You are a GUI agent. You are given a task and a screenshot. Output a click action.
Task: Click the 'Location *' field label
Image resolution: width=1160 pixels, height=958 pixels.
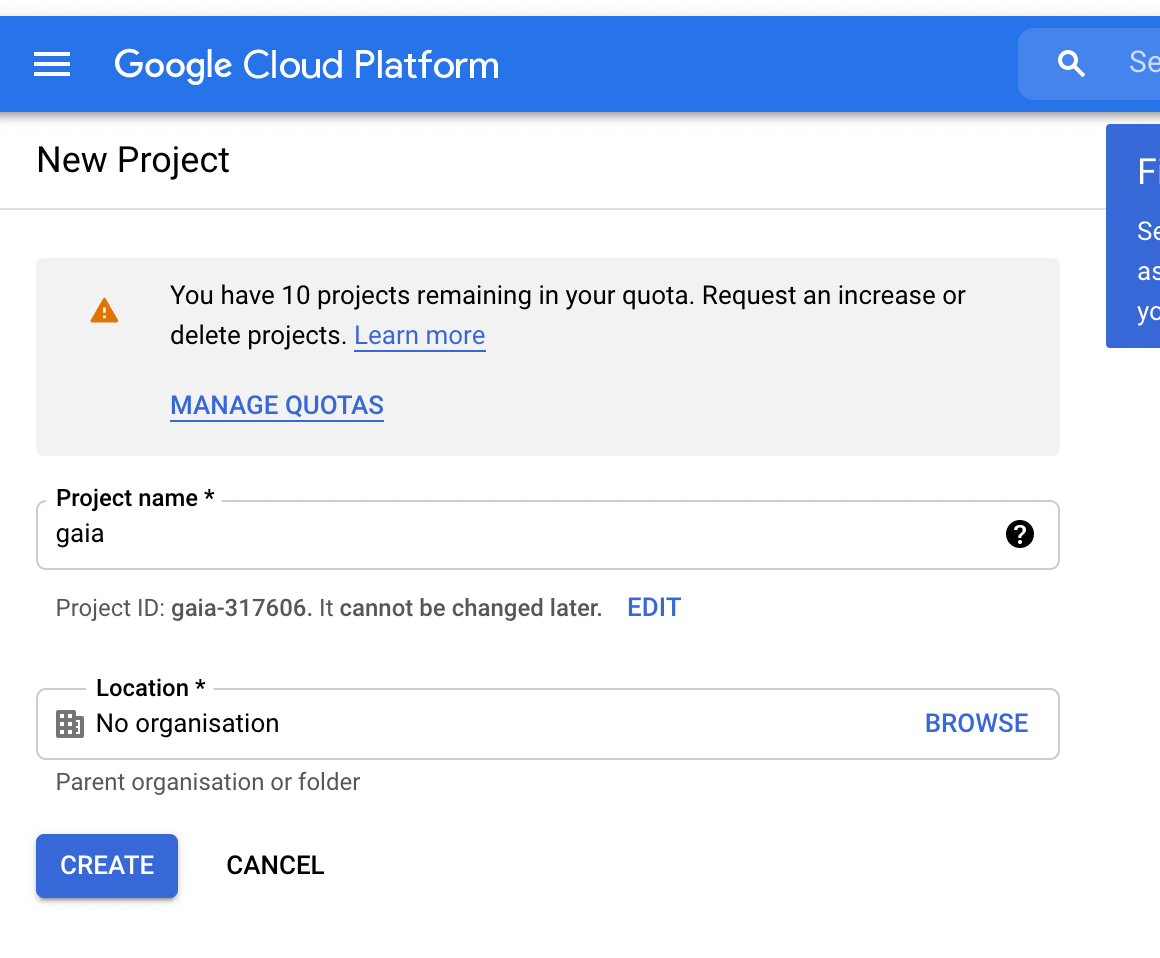tap(151, 687)
